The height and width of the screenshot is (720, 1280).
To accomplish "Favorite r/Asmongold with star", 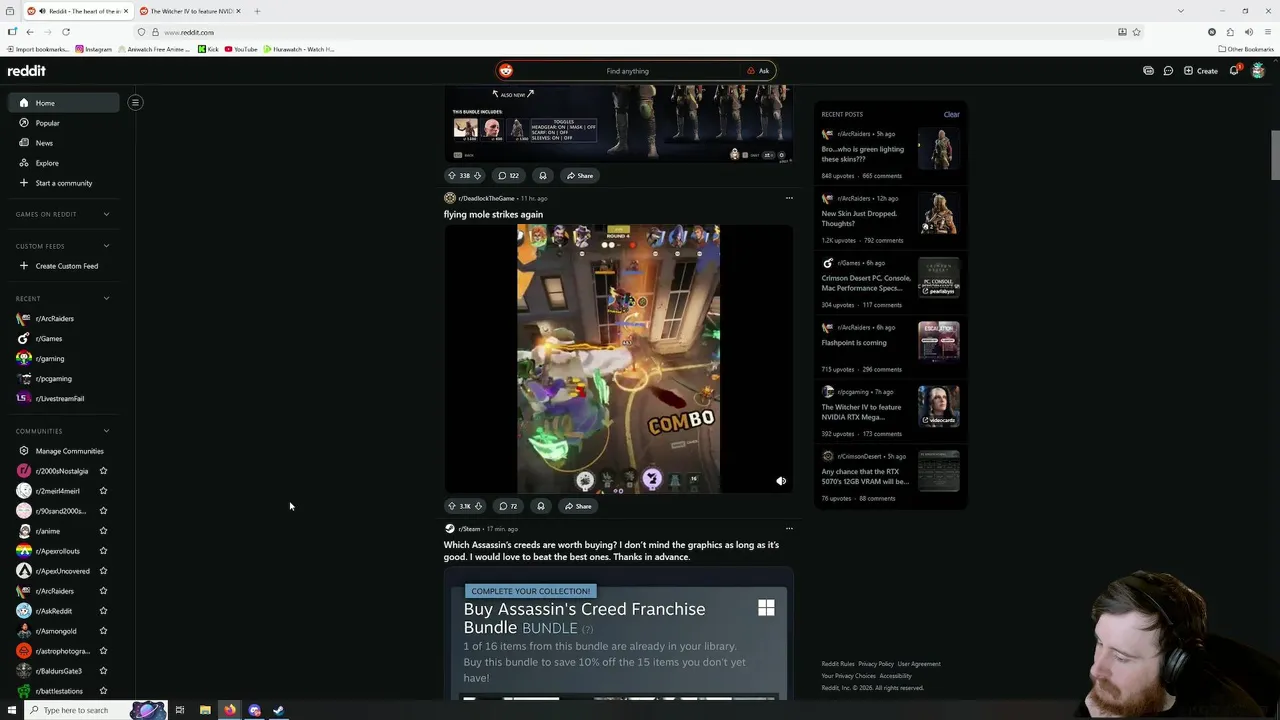I will click(x=103, y=631).
